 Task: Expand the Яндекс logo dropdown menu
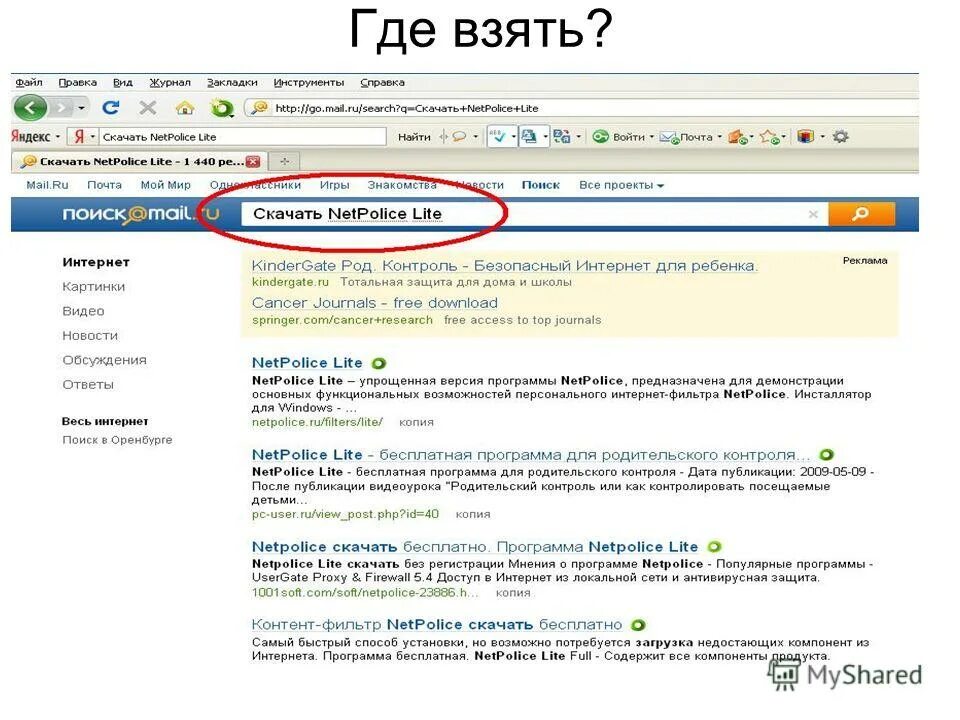click(58, 137)
